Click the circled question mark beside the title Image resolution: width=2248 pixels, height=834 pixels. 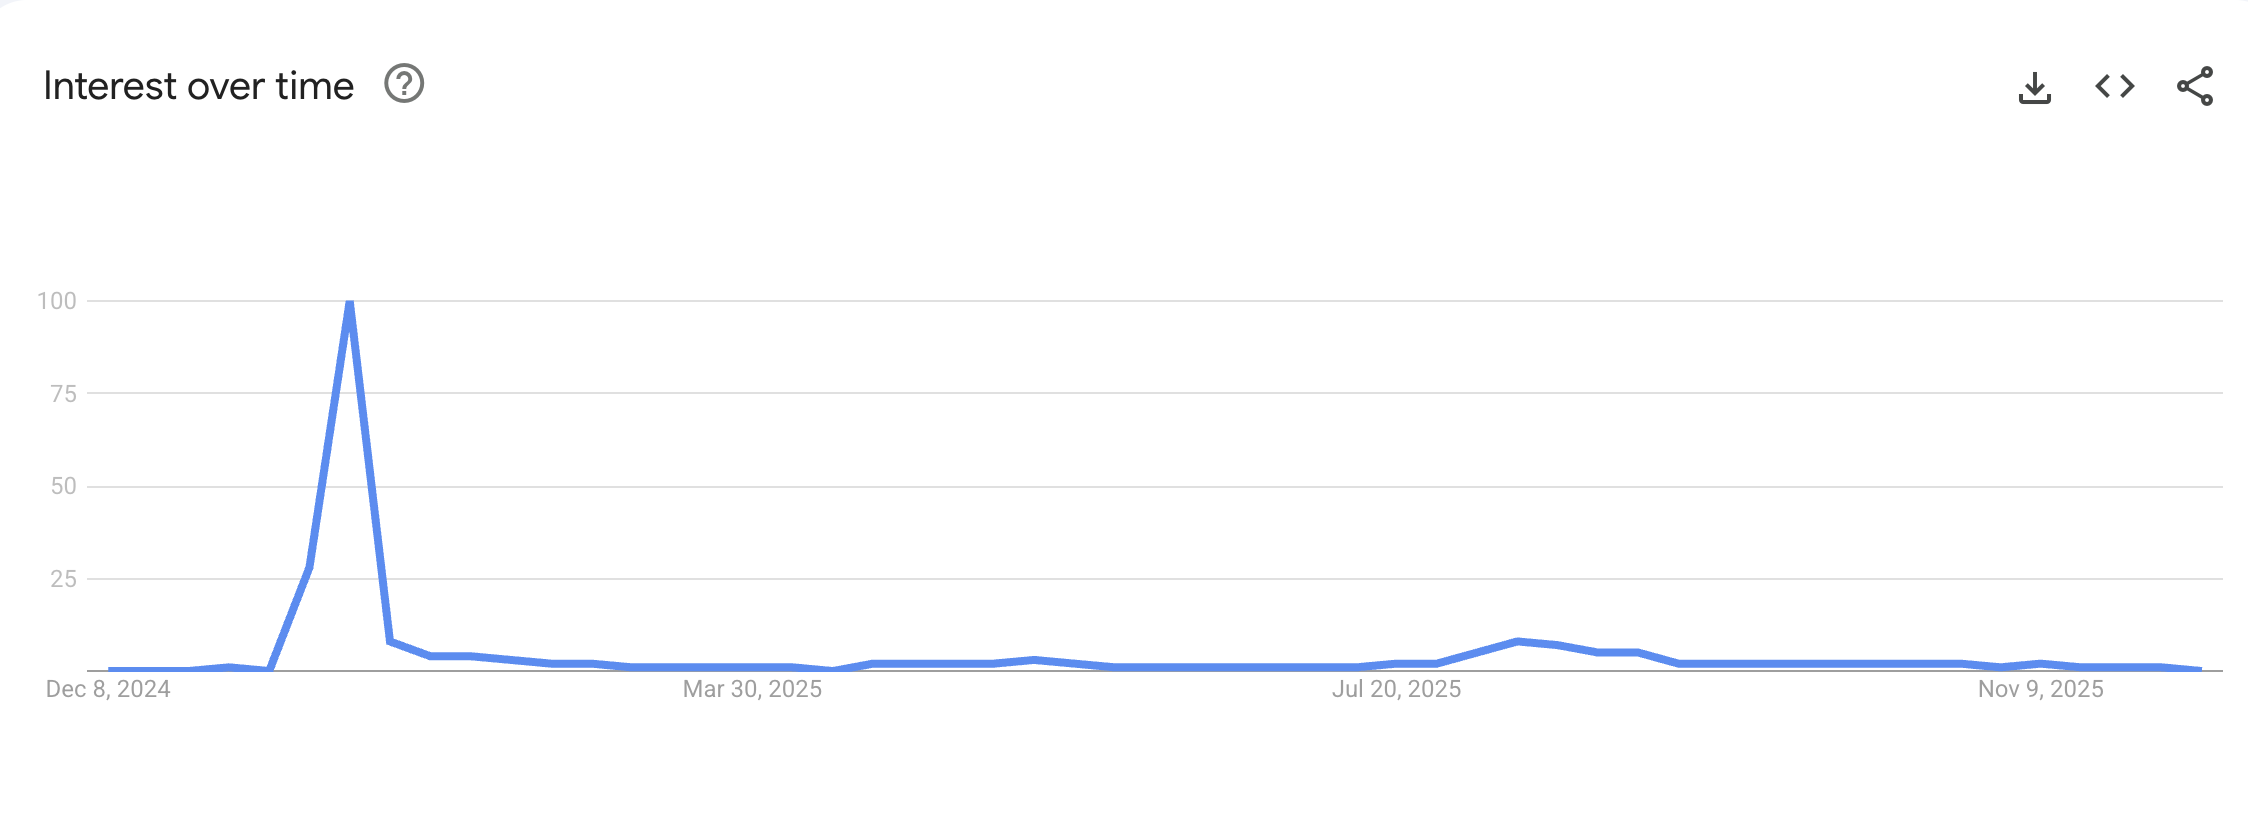coord(404,85)
